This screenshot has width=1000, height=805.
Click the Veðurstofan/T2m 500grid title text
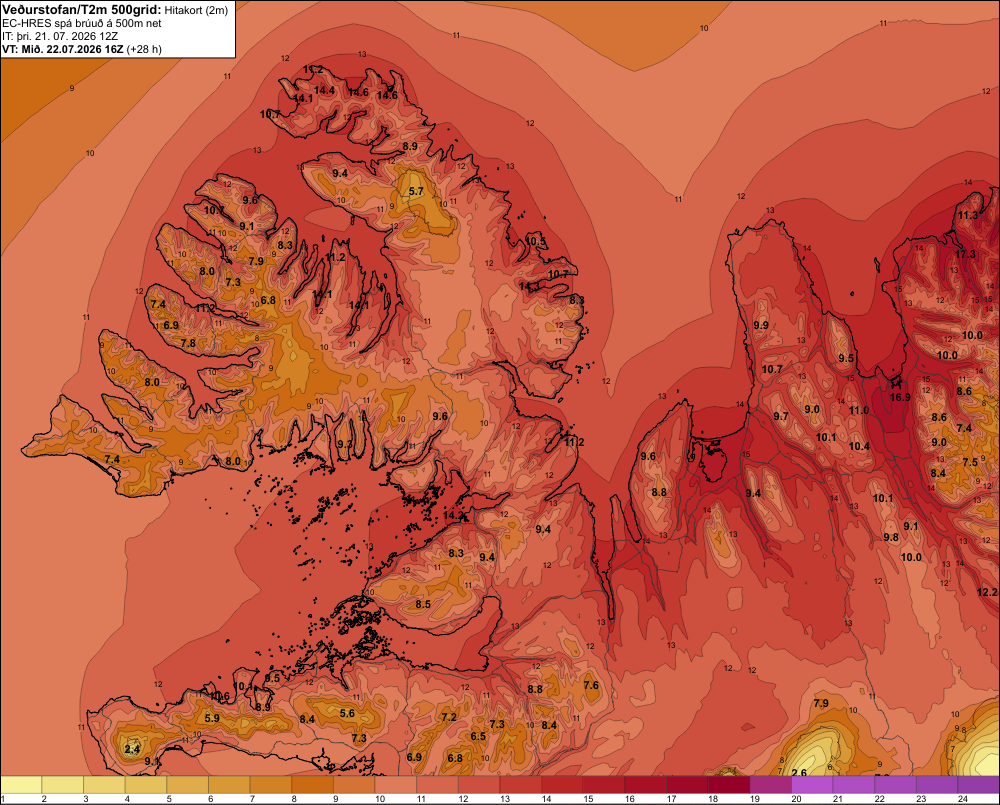tap(82, 10)
